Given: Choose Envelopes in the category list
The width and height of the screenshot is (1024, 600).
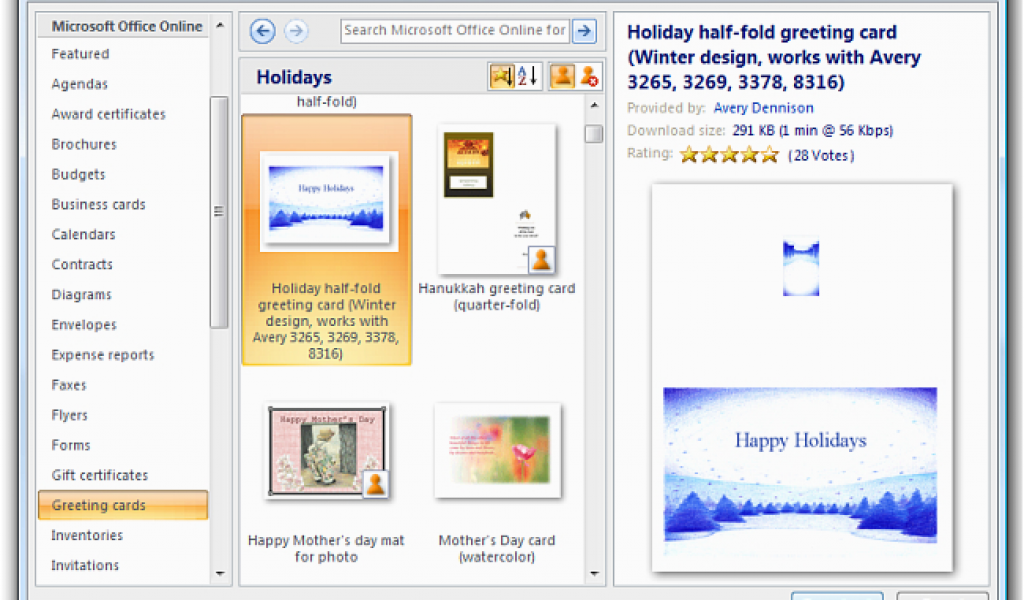Looking at the screenshot, I should (x=84, y=324).
